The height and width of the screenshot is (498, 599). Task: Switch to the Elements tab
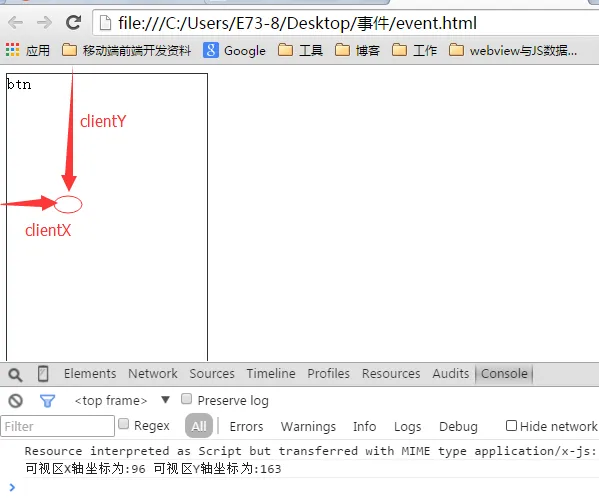tap(90, 374)
